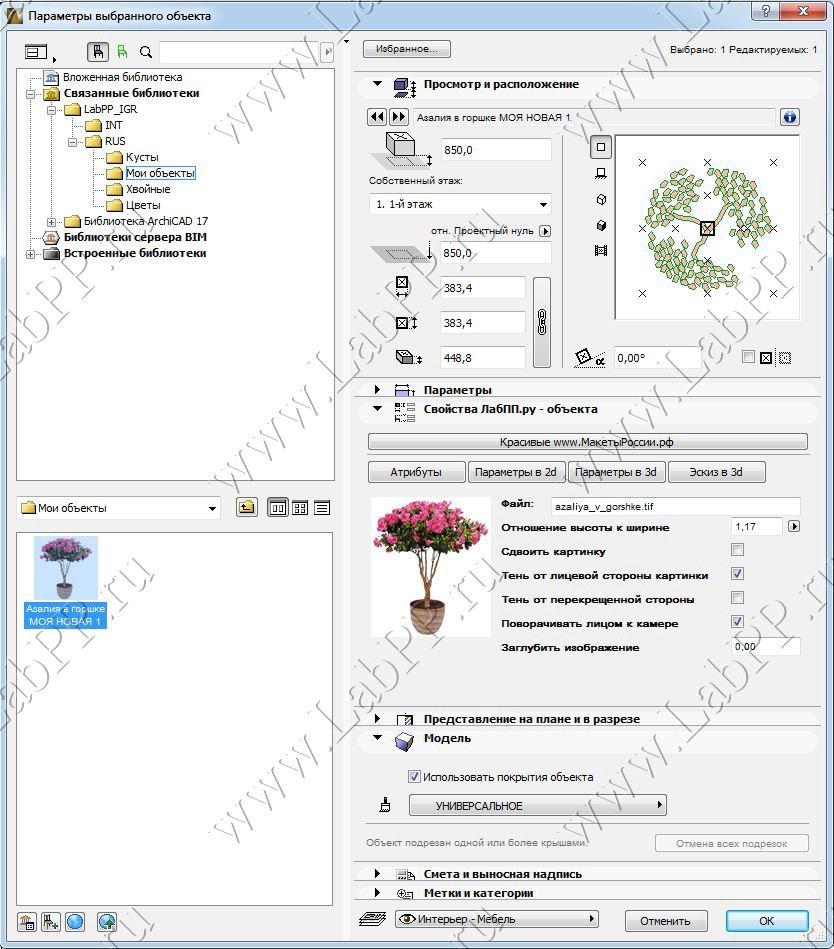Collapse Свойства ЛабПП.ру - объекта section
The image size is (834, 949).
pos(377,409)
